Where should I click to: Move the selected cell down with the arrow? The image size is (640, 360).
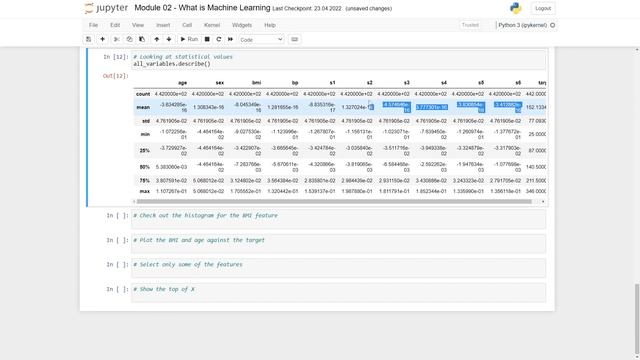(x=169, y=39)
